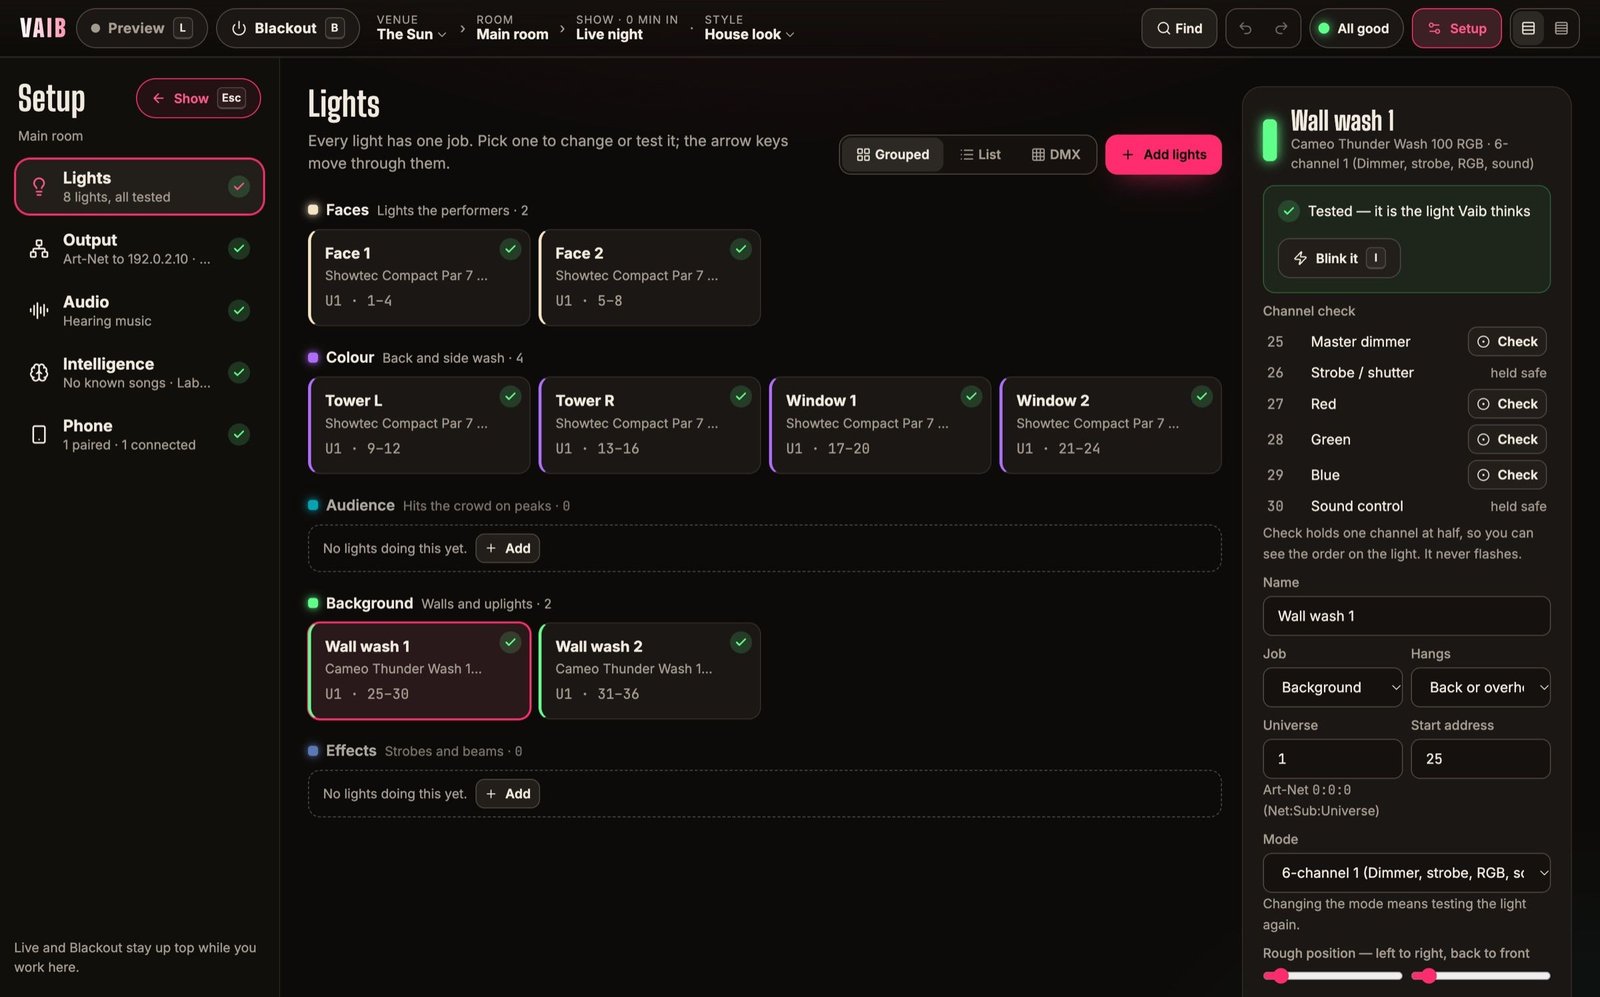
Task: Open the Style House look dropdown
Action: 749,28
